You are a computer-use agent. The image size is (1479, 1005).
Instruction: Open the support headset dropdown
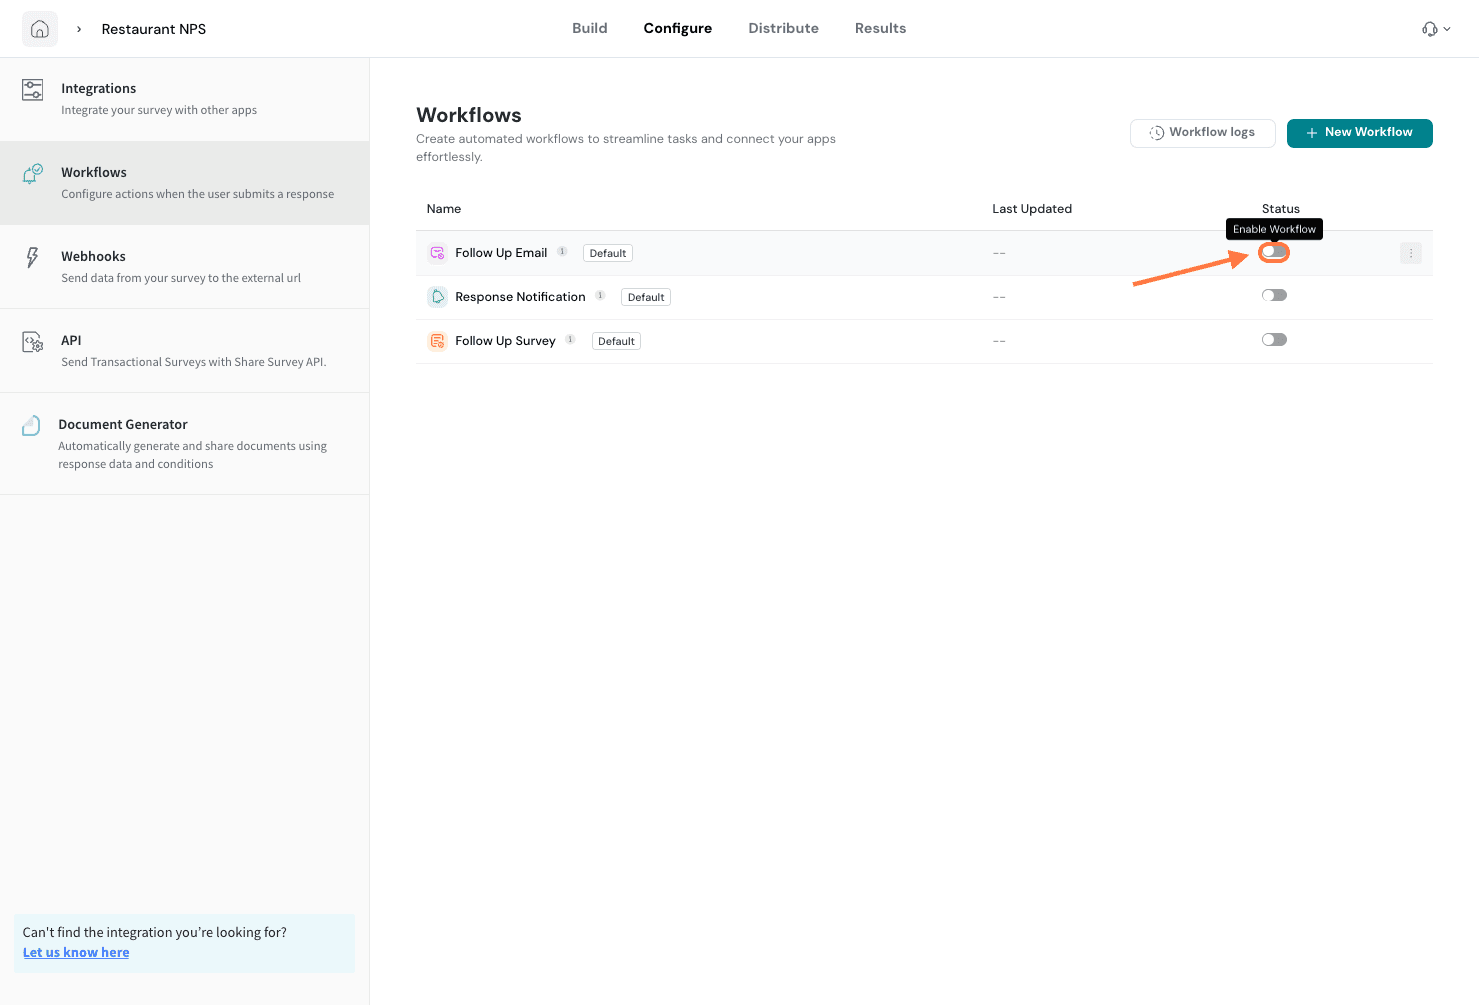click(1435, 29)
